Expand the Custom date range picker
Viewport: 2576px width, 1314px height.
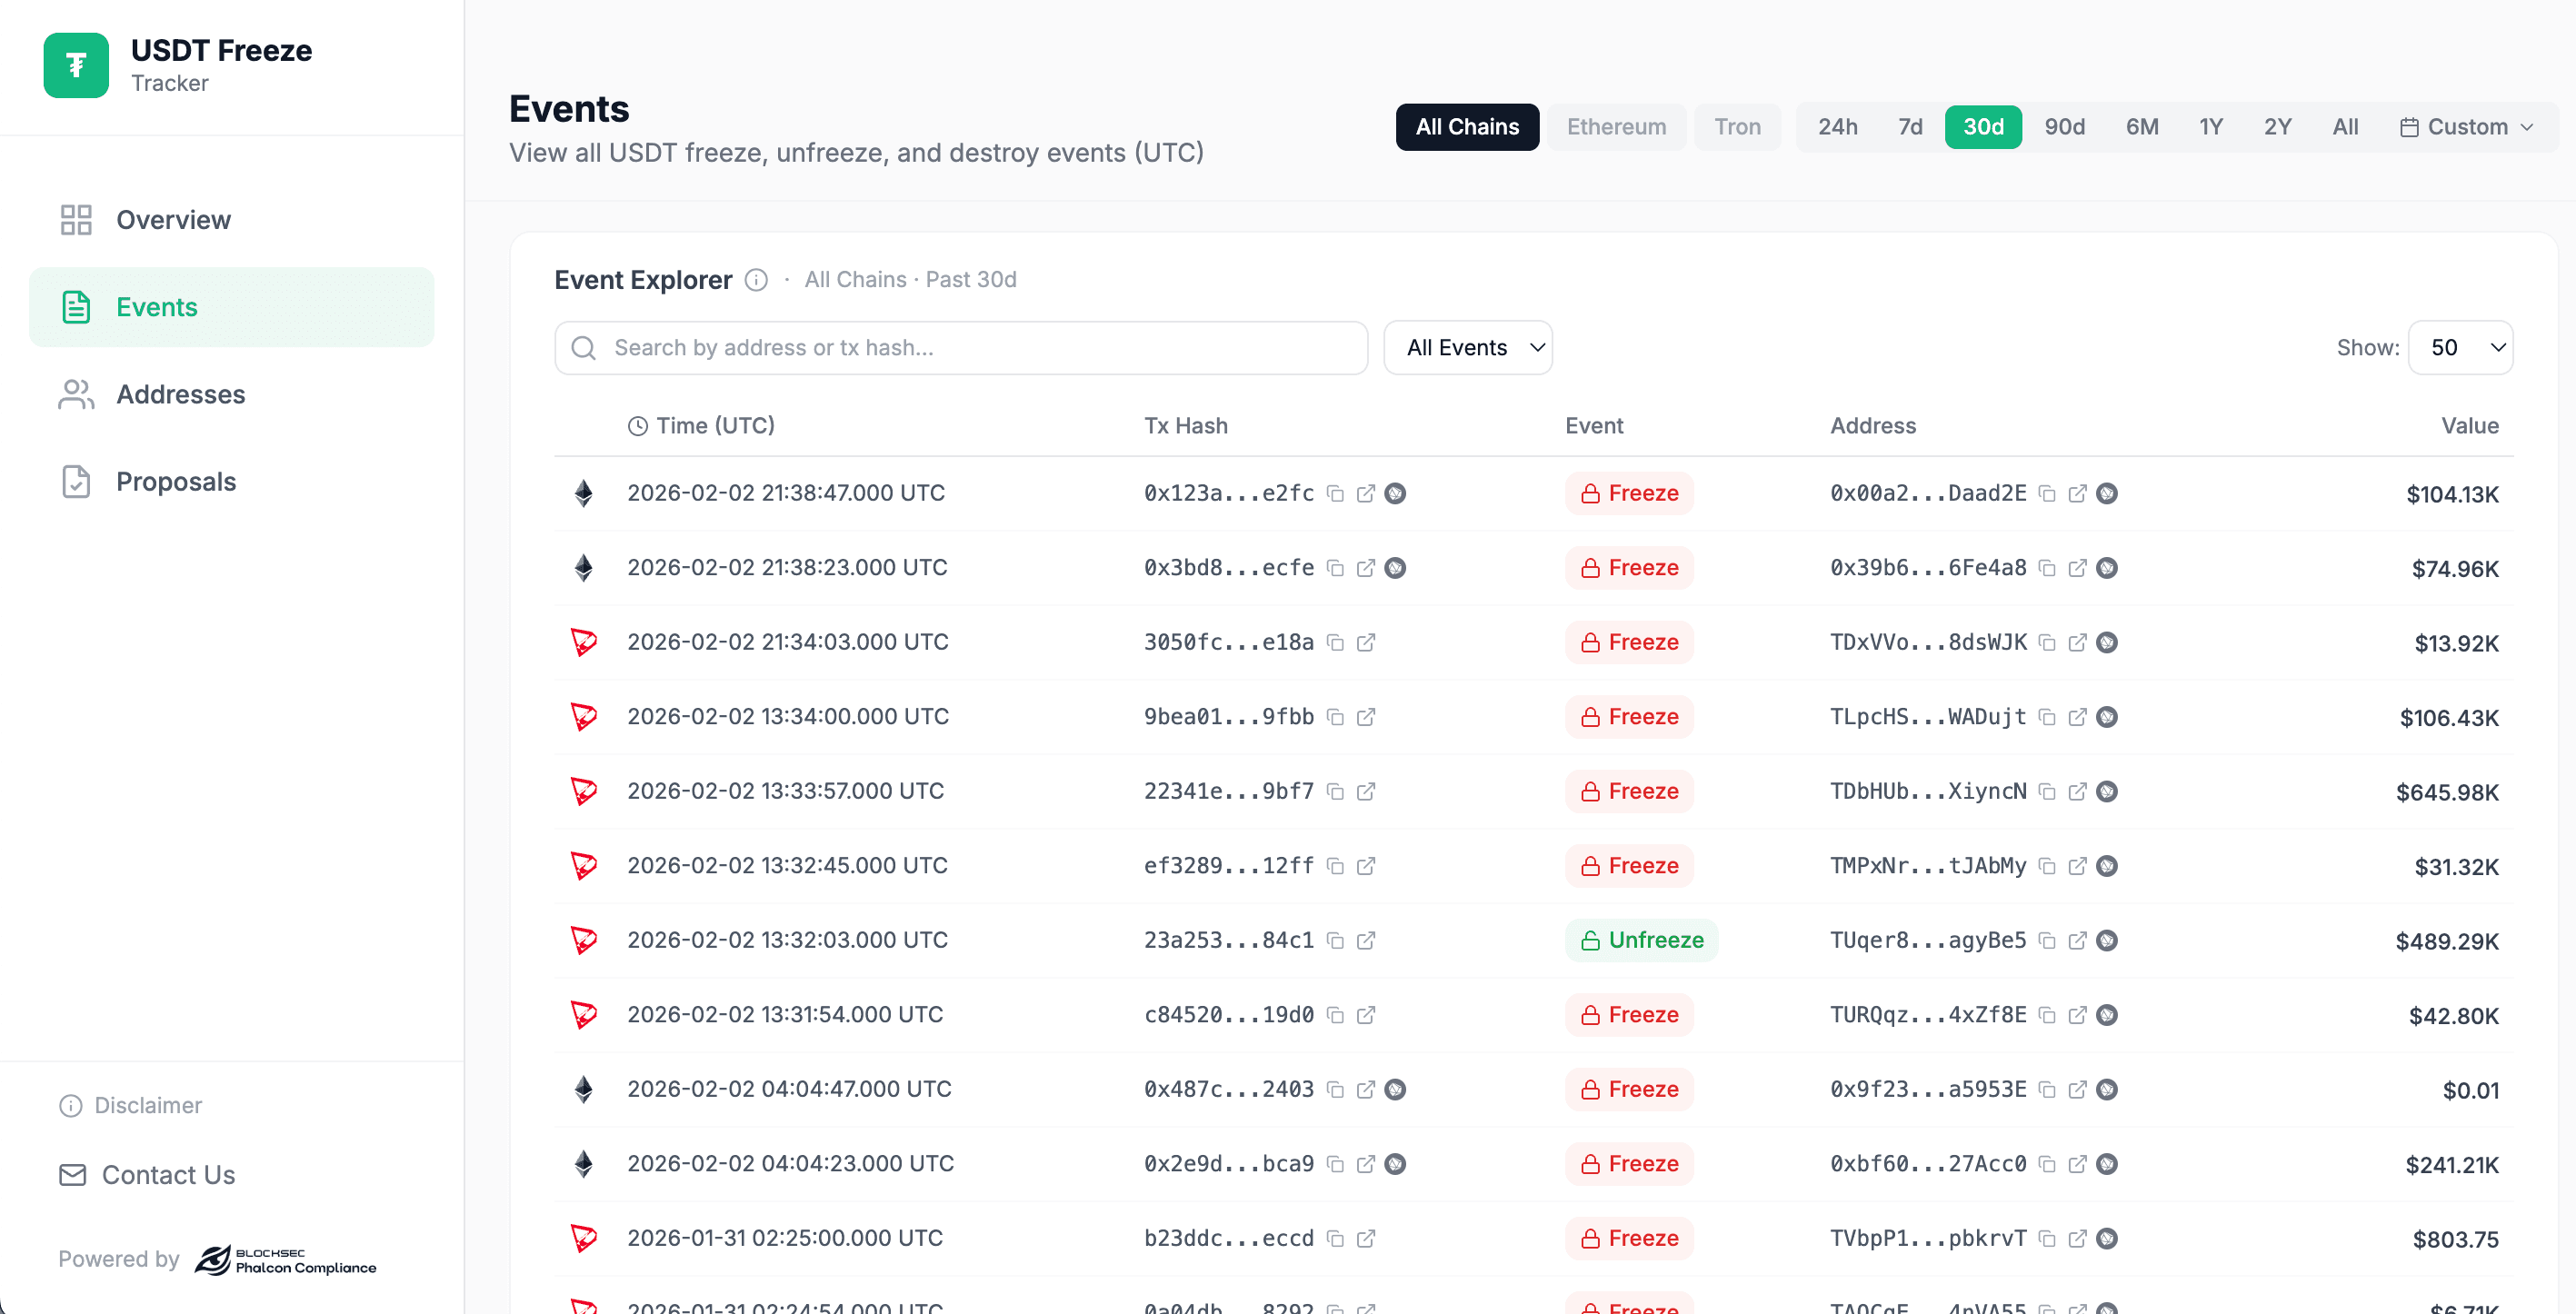click(2467, 127)
